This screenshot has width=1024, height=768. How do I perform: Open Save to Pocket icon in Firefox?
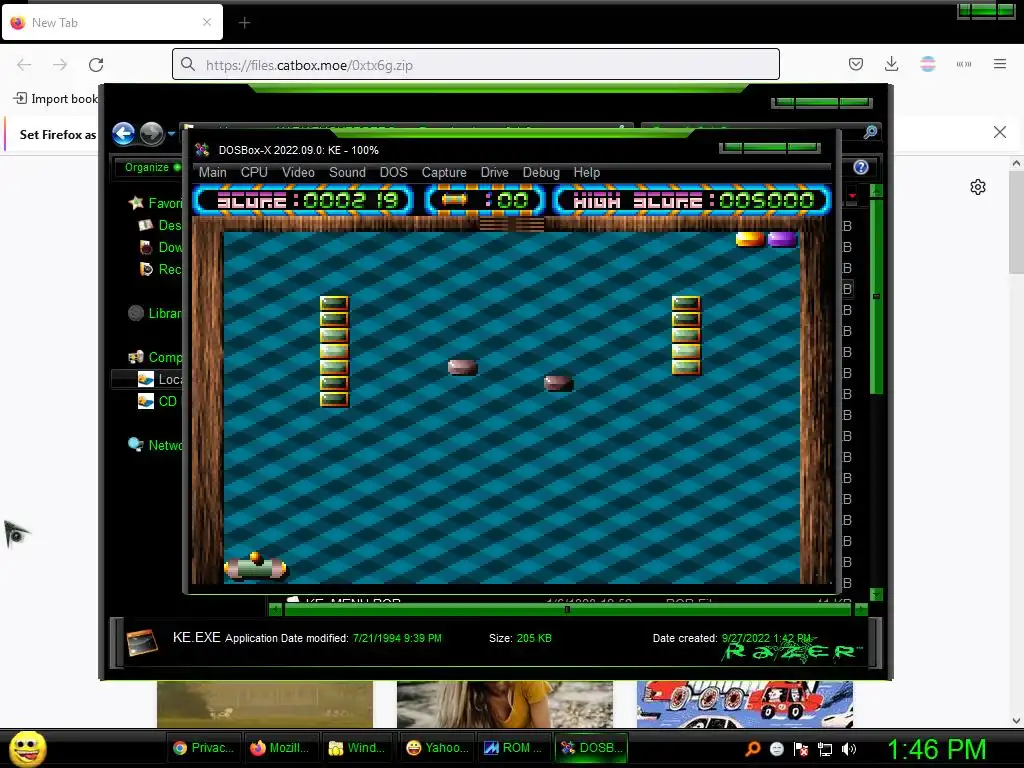point(856,64)
